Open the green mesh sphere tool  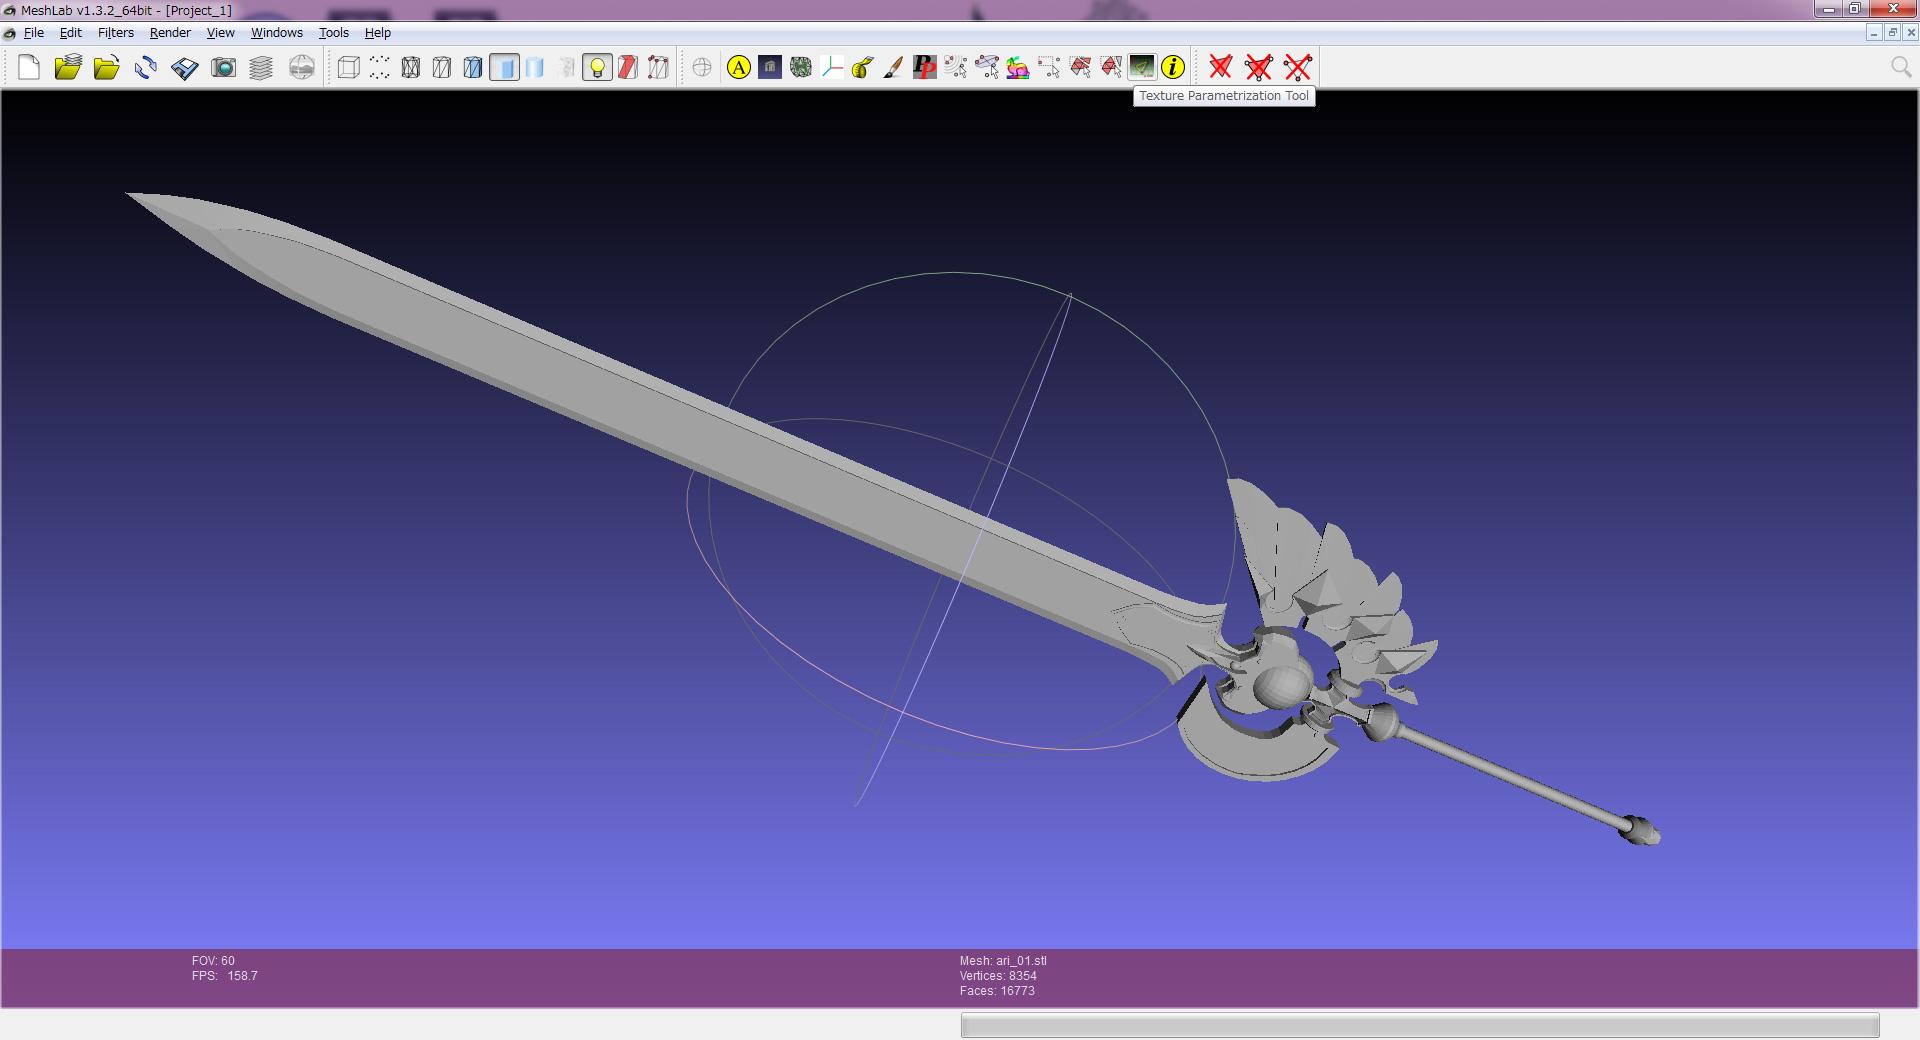coord(801,67)
